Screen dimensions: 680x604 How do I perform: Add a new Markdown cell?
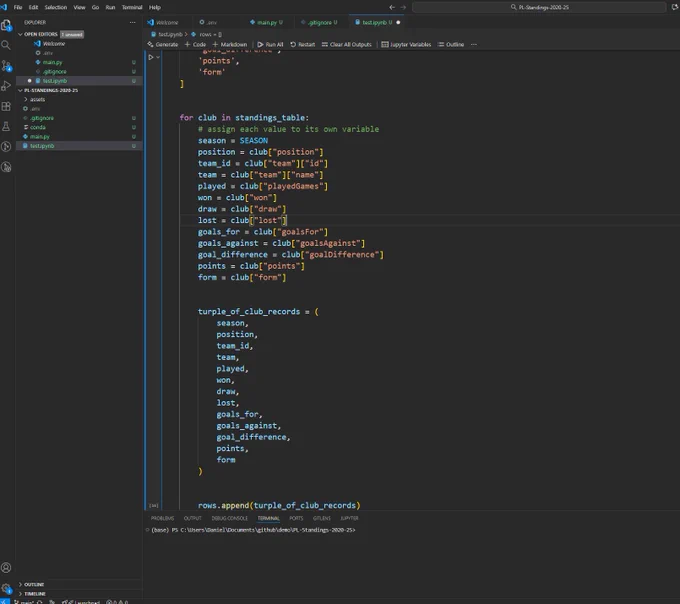(230, 44)
